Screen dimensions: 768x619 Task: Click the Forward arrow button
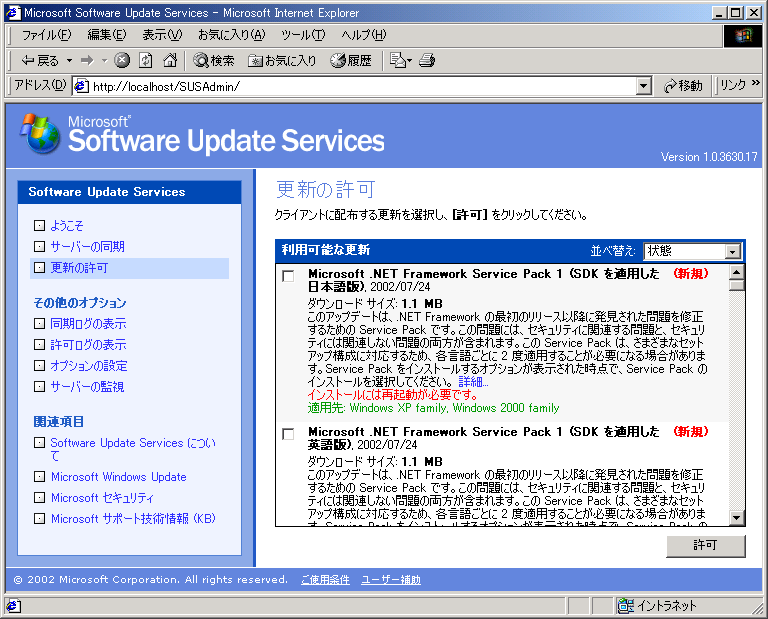pos(87,61)
